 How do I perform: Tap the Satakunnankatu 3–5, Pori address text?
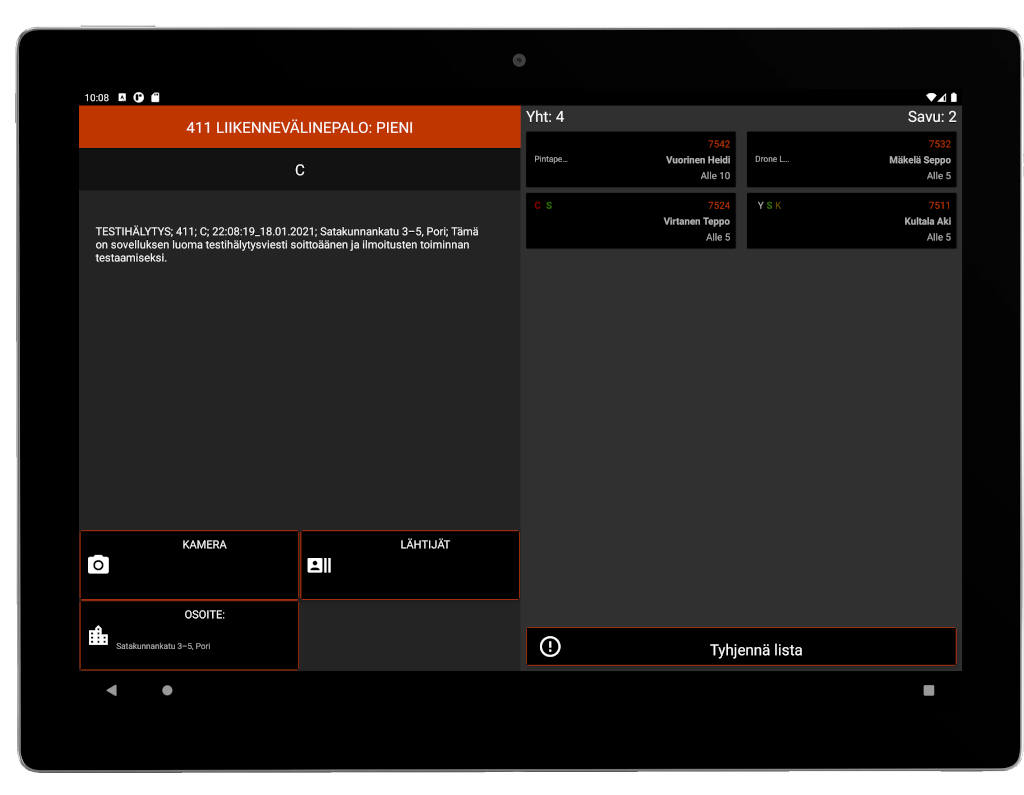[x=163, y=646]
